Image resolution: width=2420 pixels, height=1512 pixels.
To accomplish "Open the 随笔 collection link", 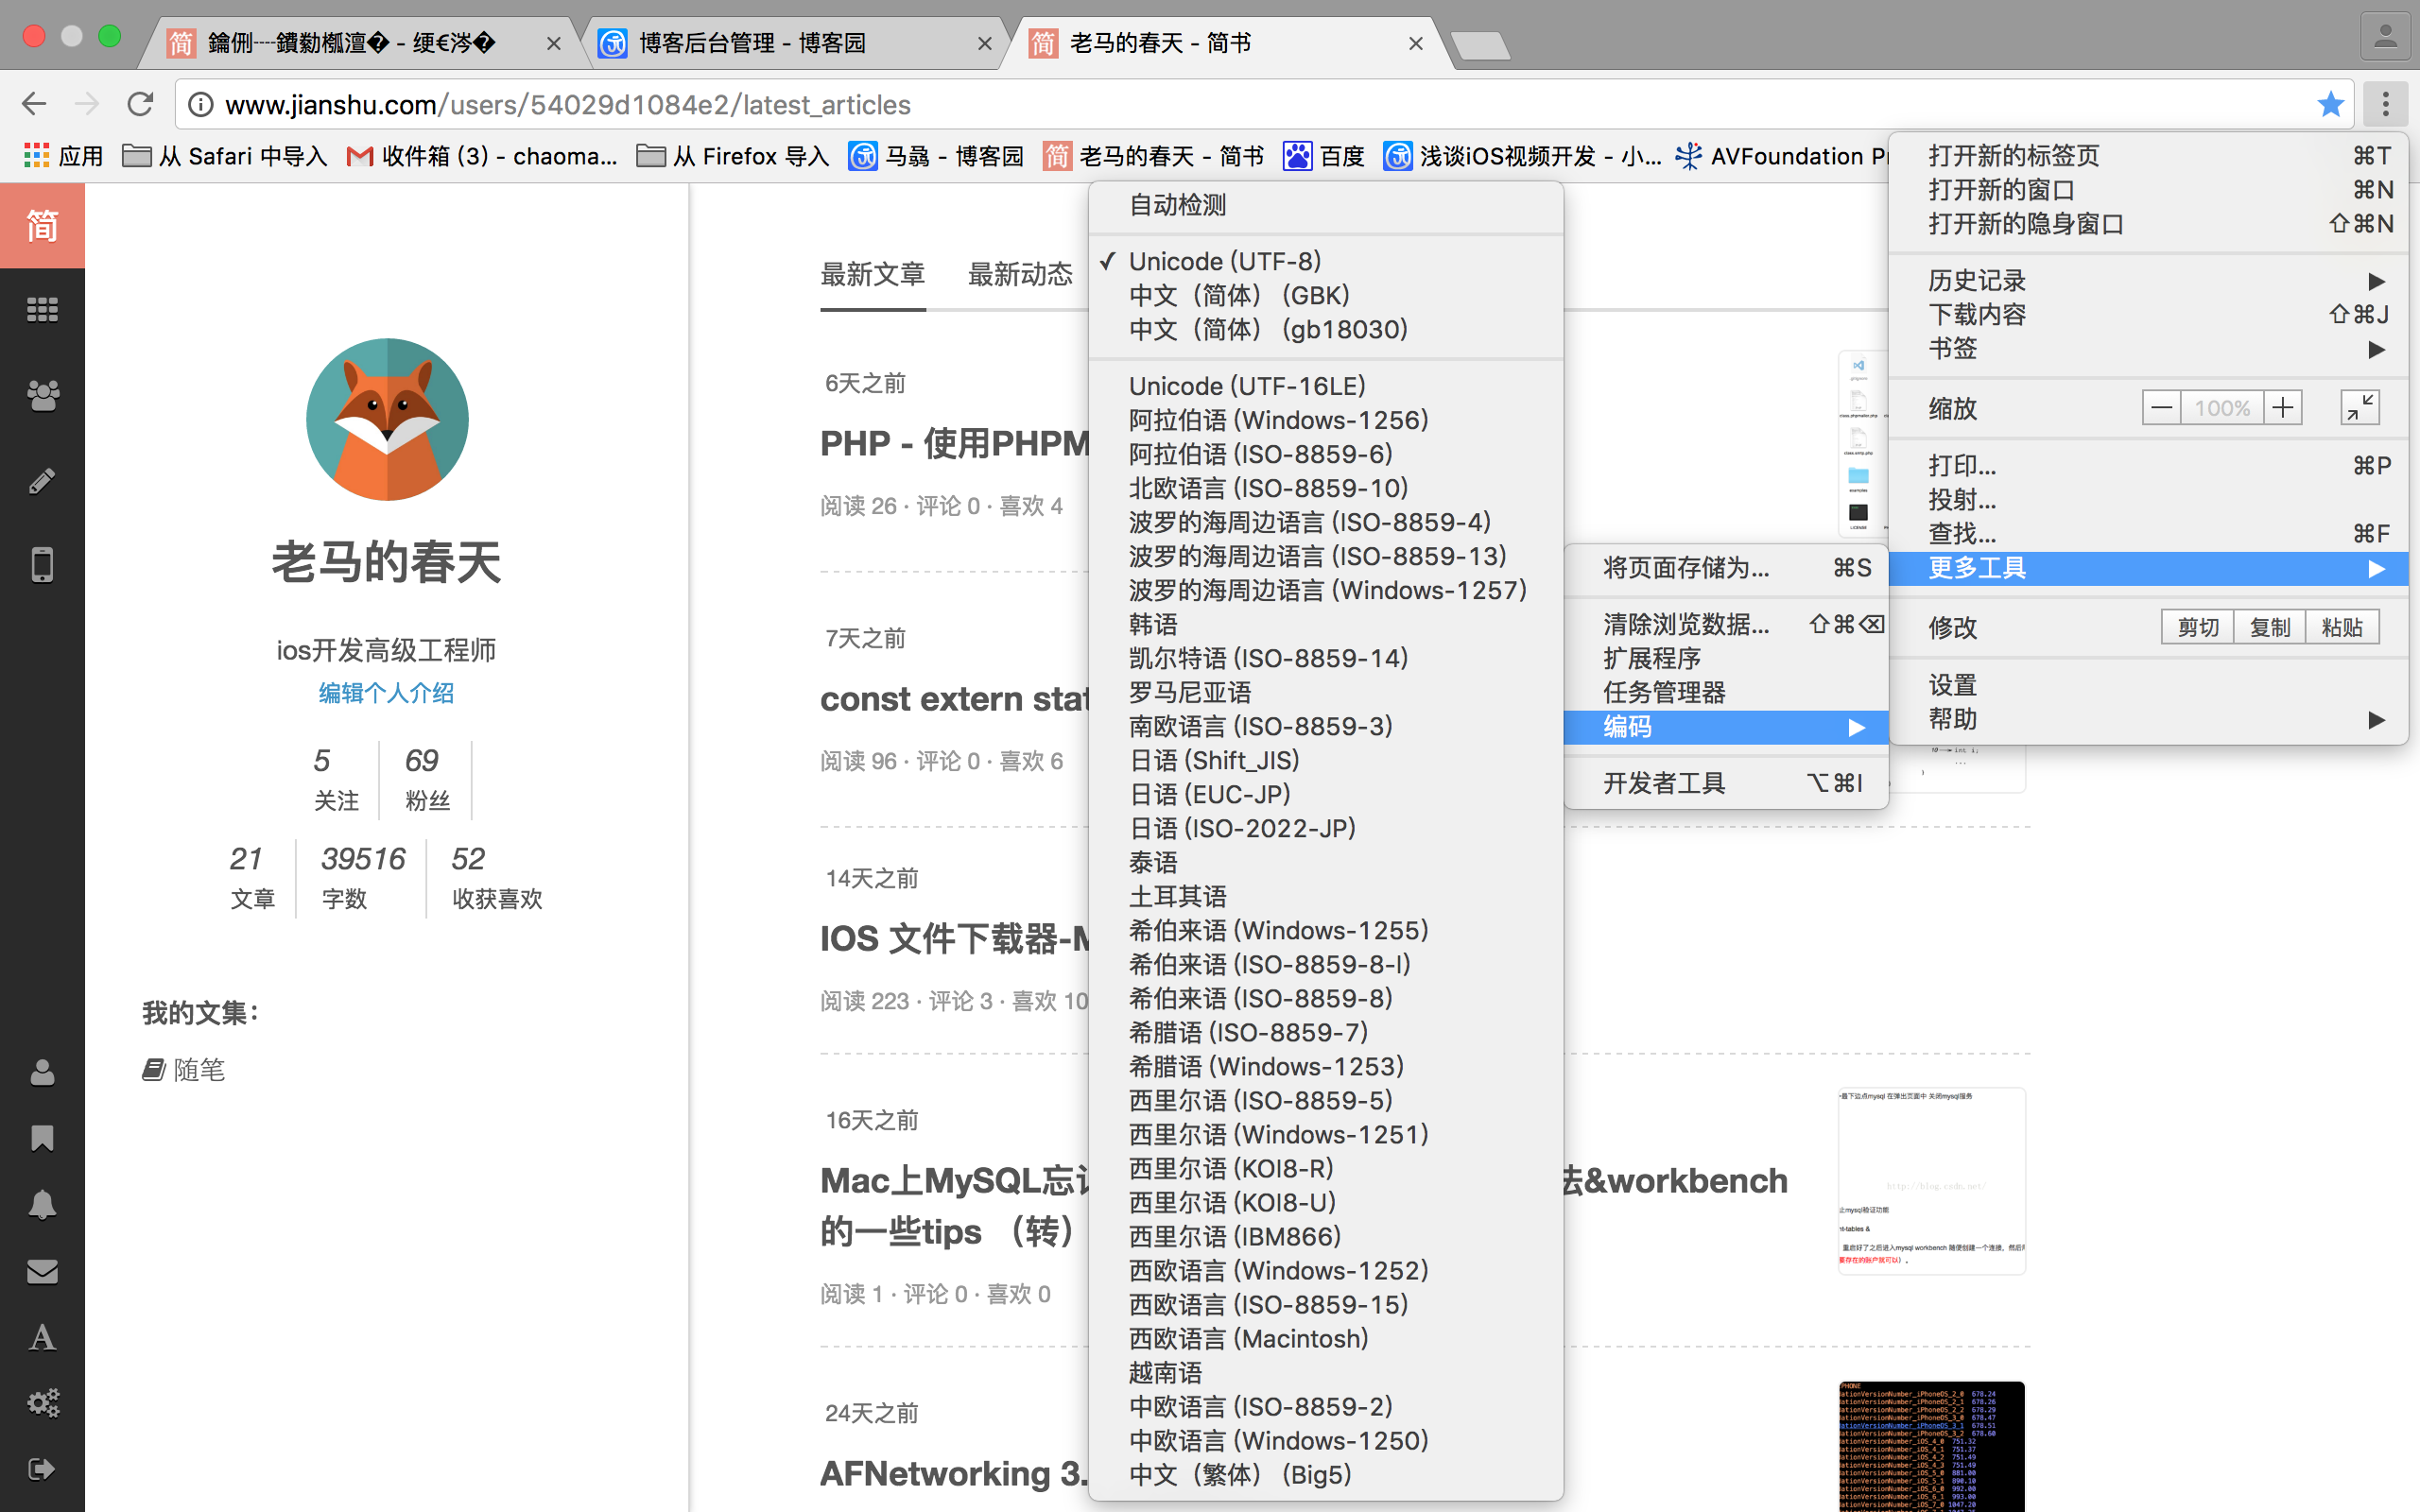I will click(184, 1070).
